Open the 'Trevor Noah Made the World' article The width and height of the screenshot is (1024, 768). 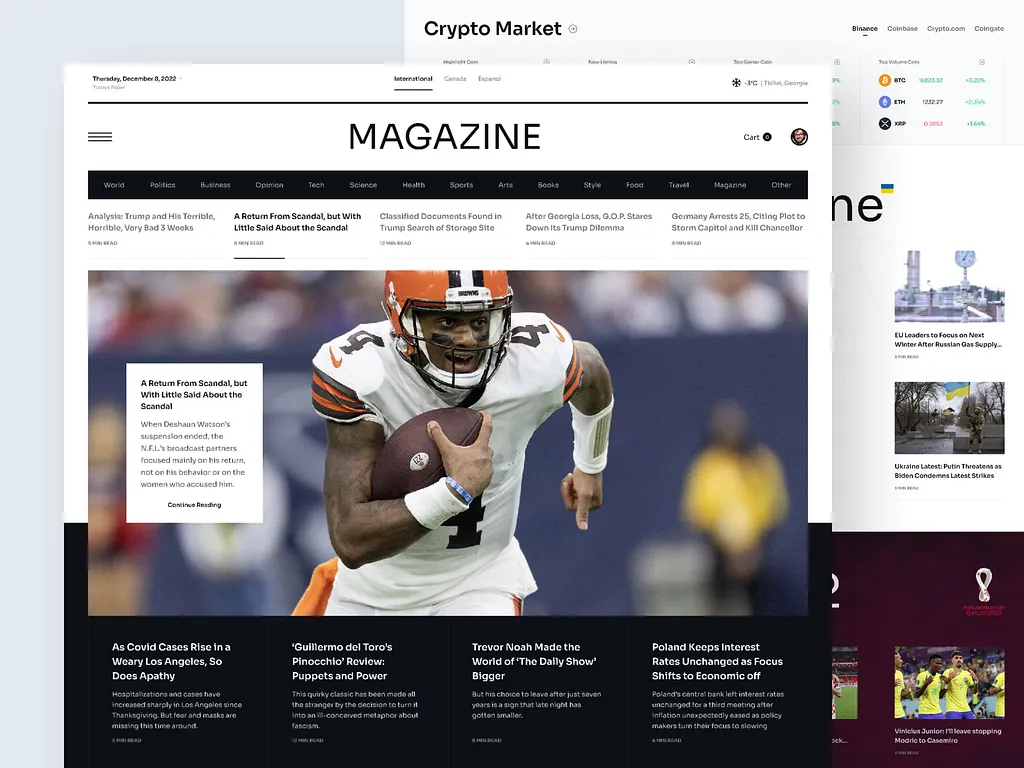tap(534, 661)
